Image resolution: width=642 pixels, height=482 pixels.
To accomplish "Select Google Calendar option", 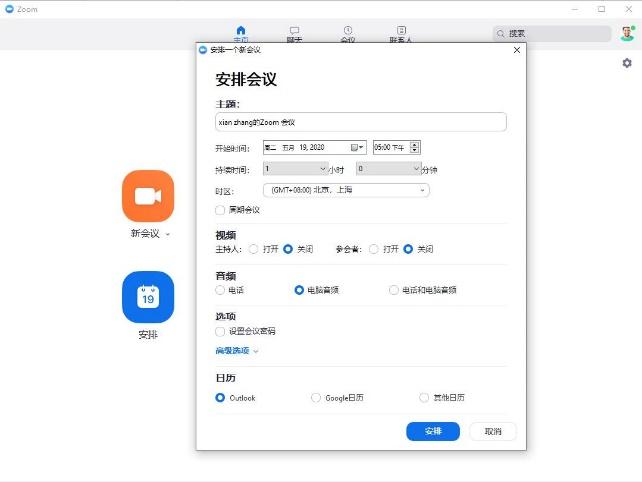I will [316, 398].
